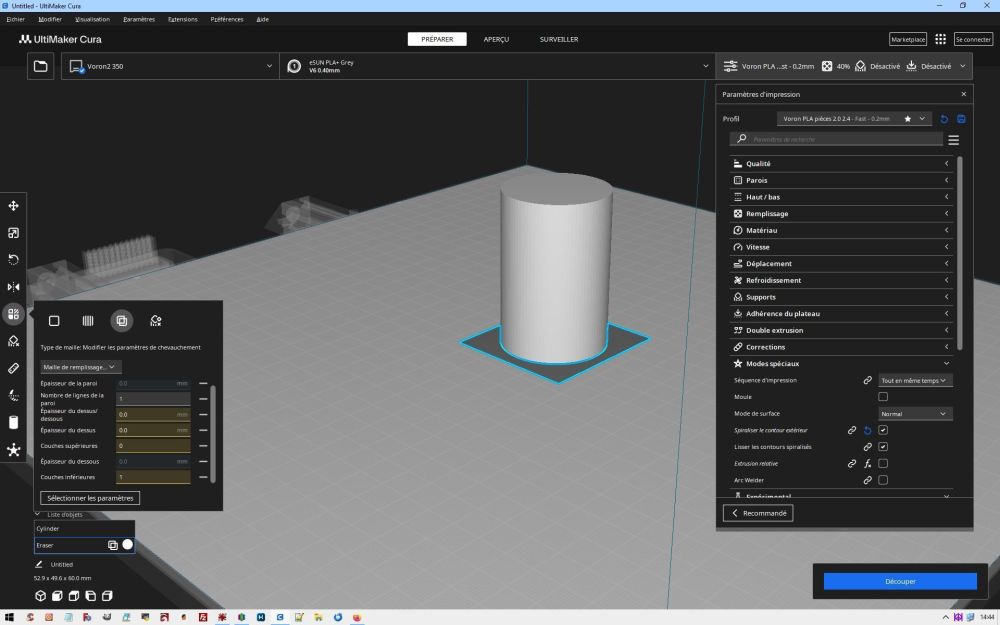1000x625 pixels.
Task: Open the Support Blocker tool
Action: point(14,341)
